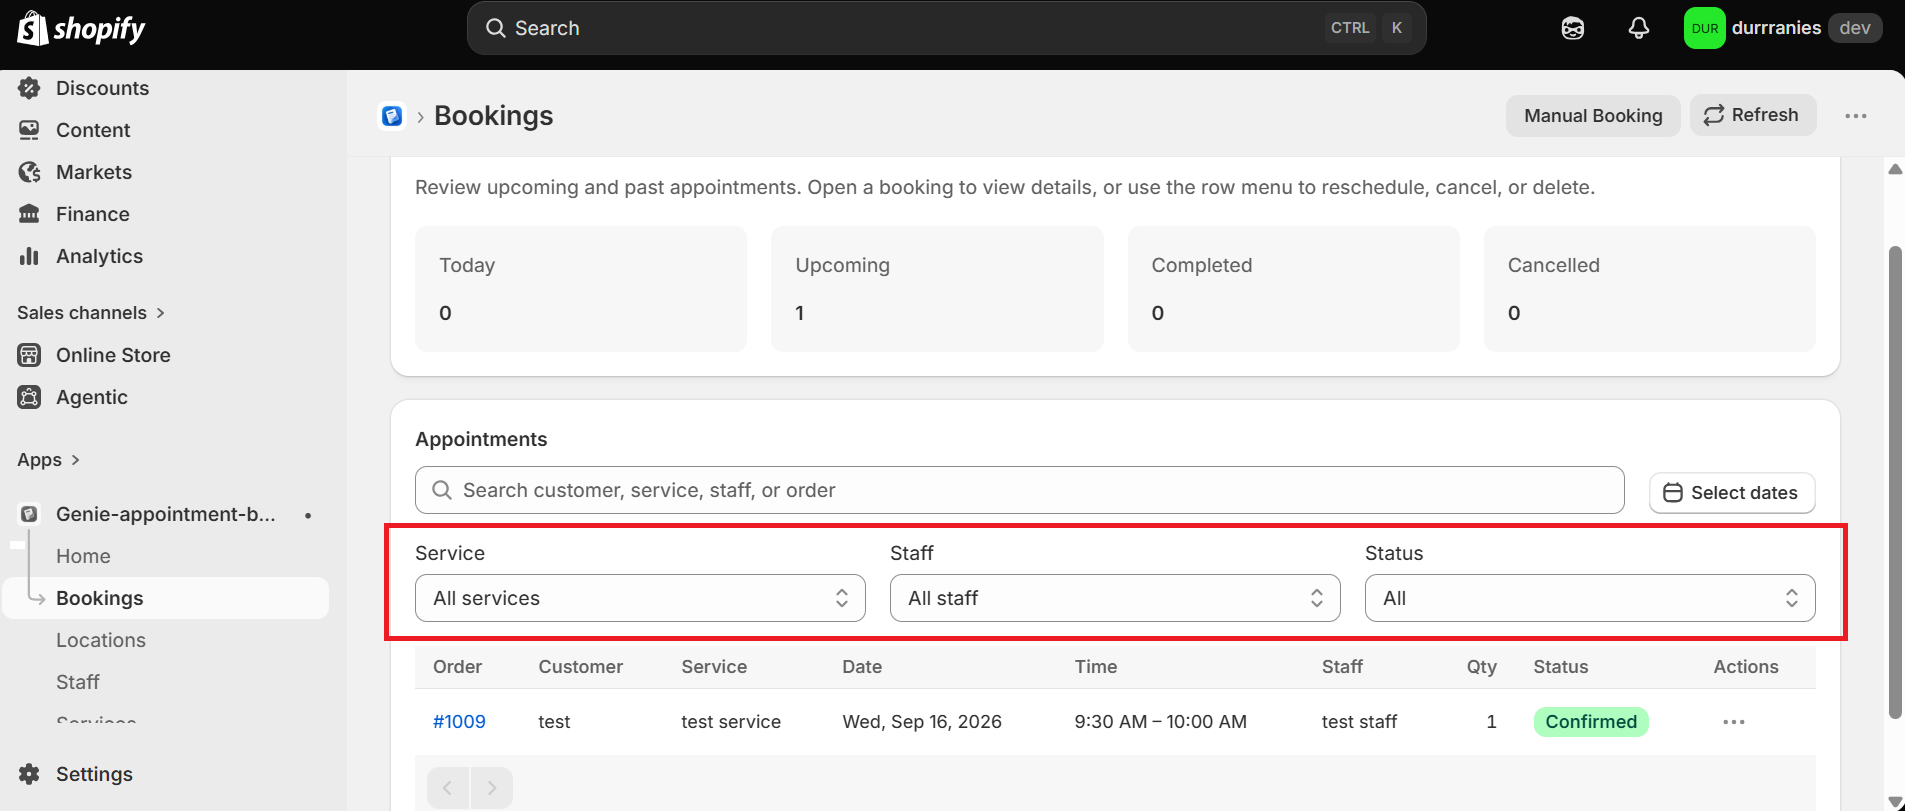This screenshot has width=1905, height=811.
Task: Click the next page arrow
Action: pyautogui.click(x=491, y=788)
